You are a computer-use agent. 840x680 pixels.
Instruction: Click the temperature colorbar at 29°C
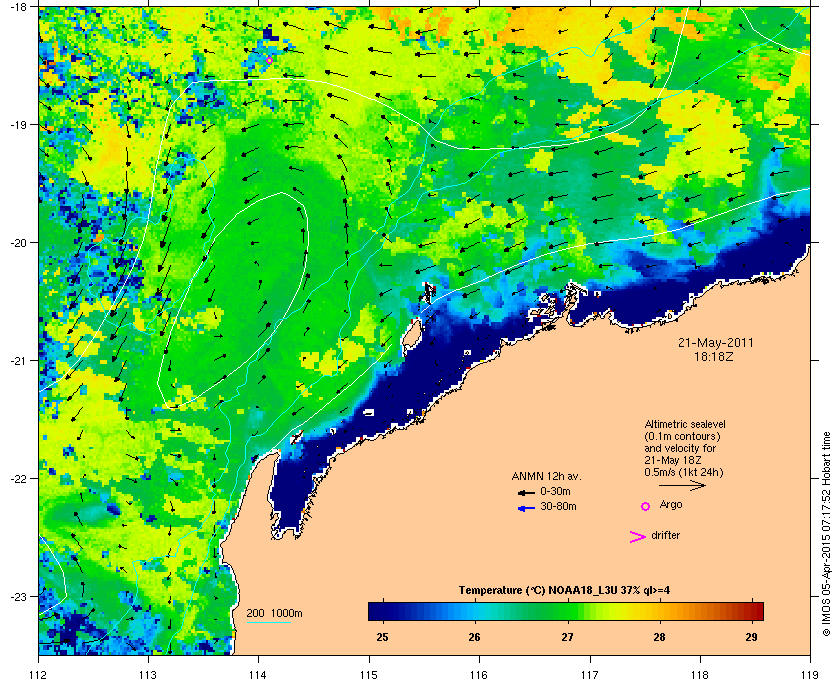click(752, 611)
